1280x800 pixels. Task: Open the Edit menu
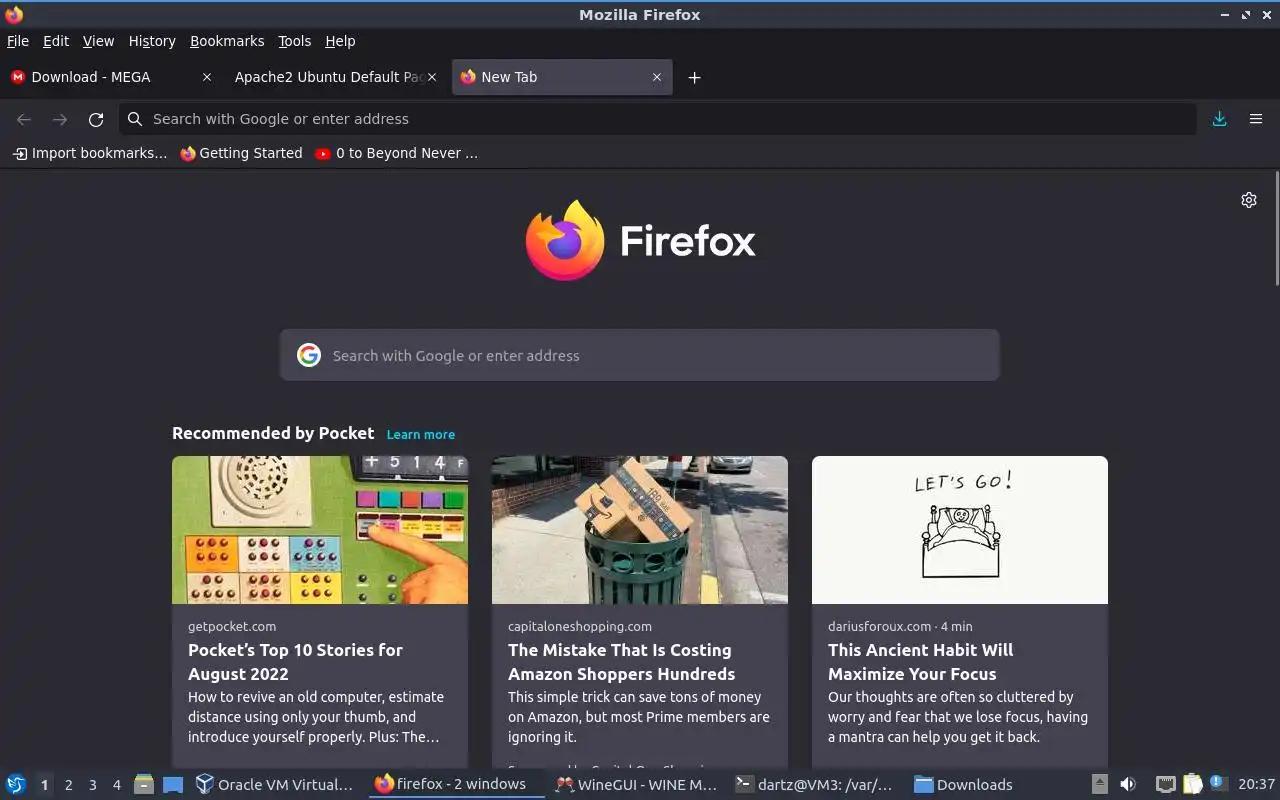point(56,41)
